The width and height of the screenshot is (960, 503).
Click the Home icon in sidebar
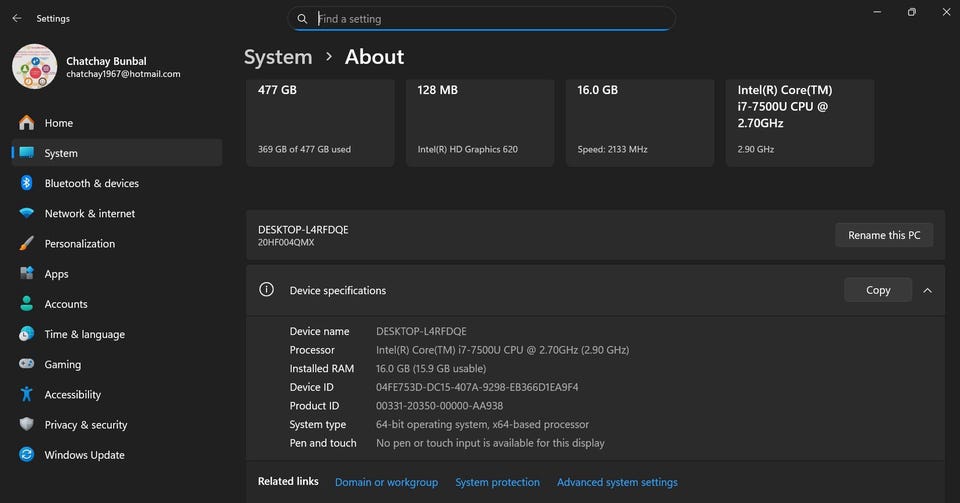point(26,123)
